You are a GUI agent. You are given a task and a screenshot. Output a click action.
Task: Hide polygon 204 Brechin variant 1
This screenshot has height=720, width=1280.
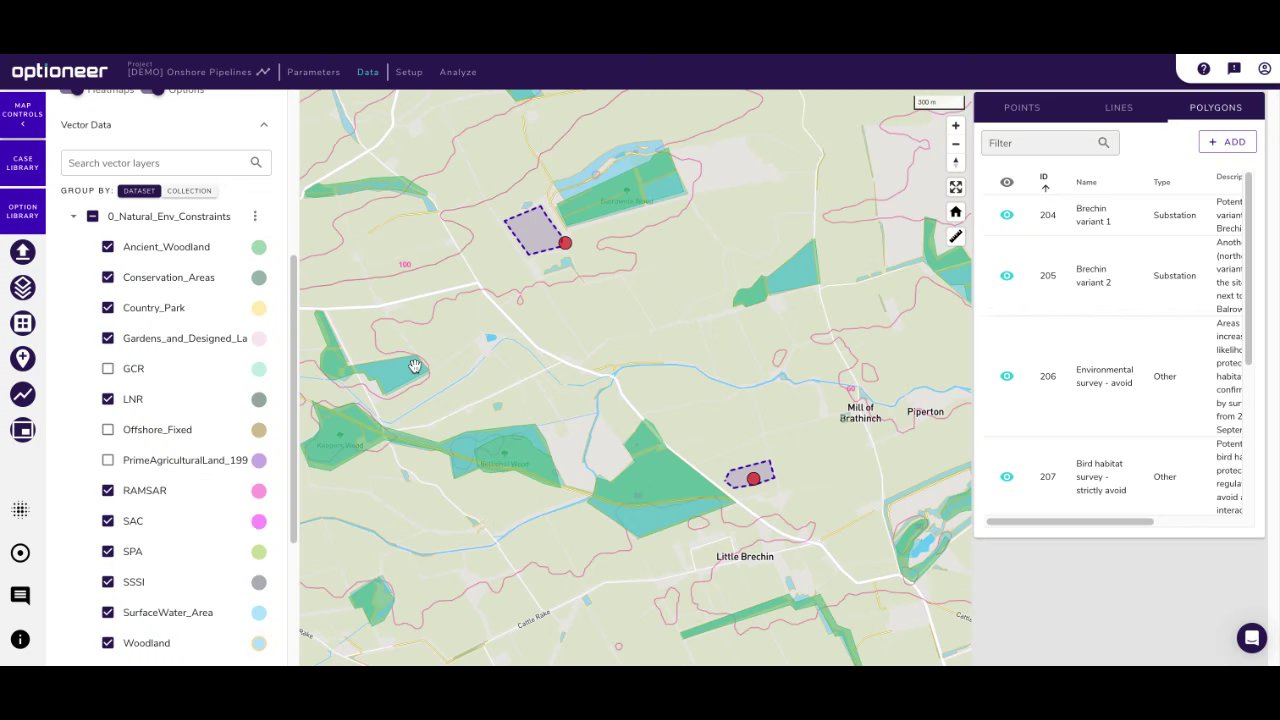(x=1007, y=215)
